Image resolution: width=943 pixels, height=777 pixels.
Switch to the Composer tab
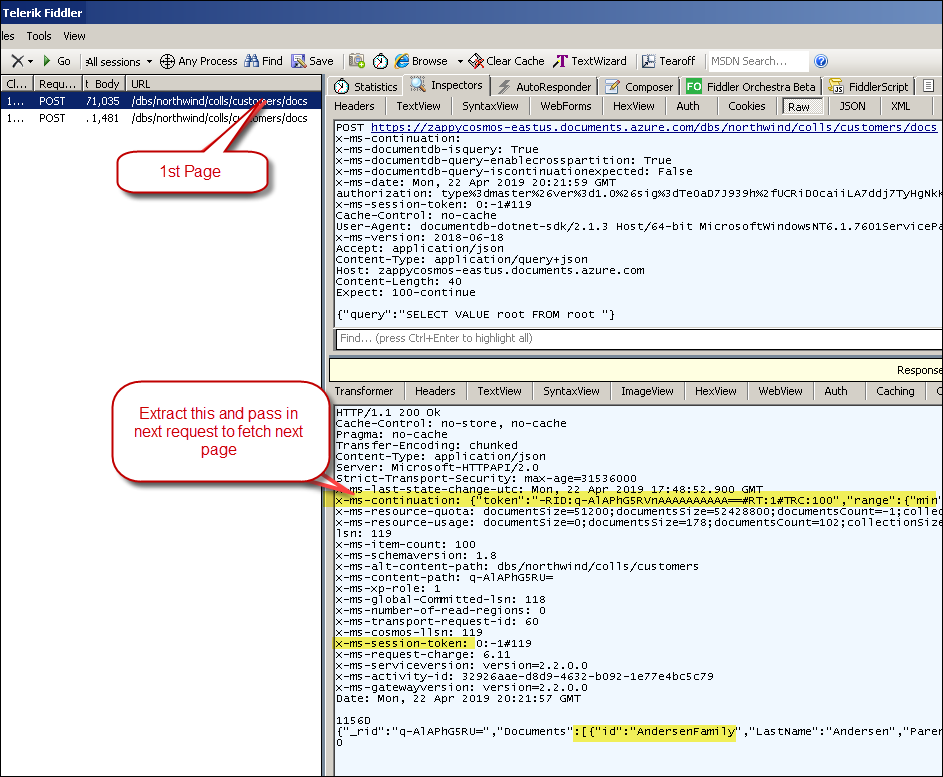click(639, 87)
